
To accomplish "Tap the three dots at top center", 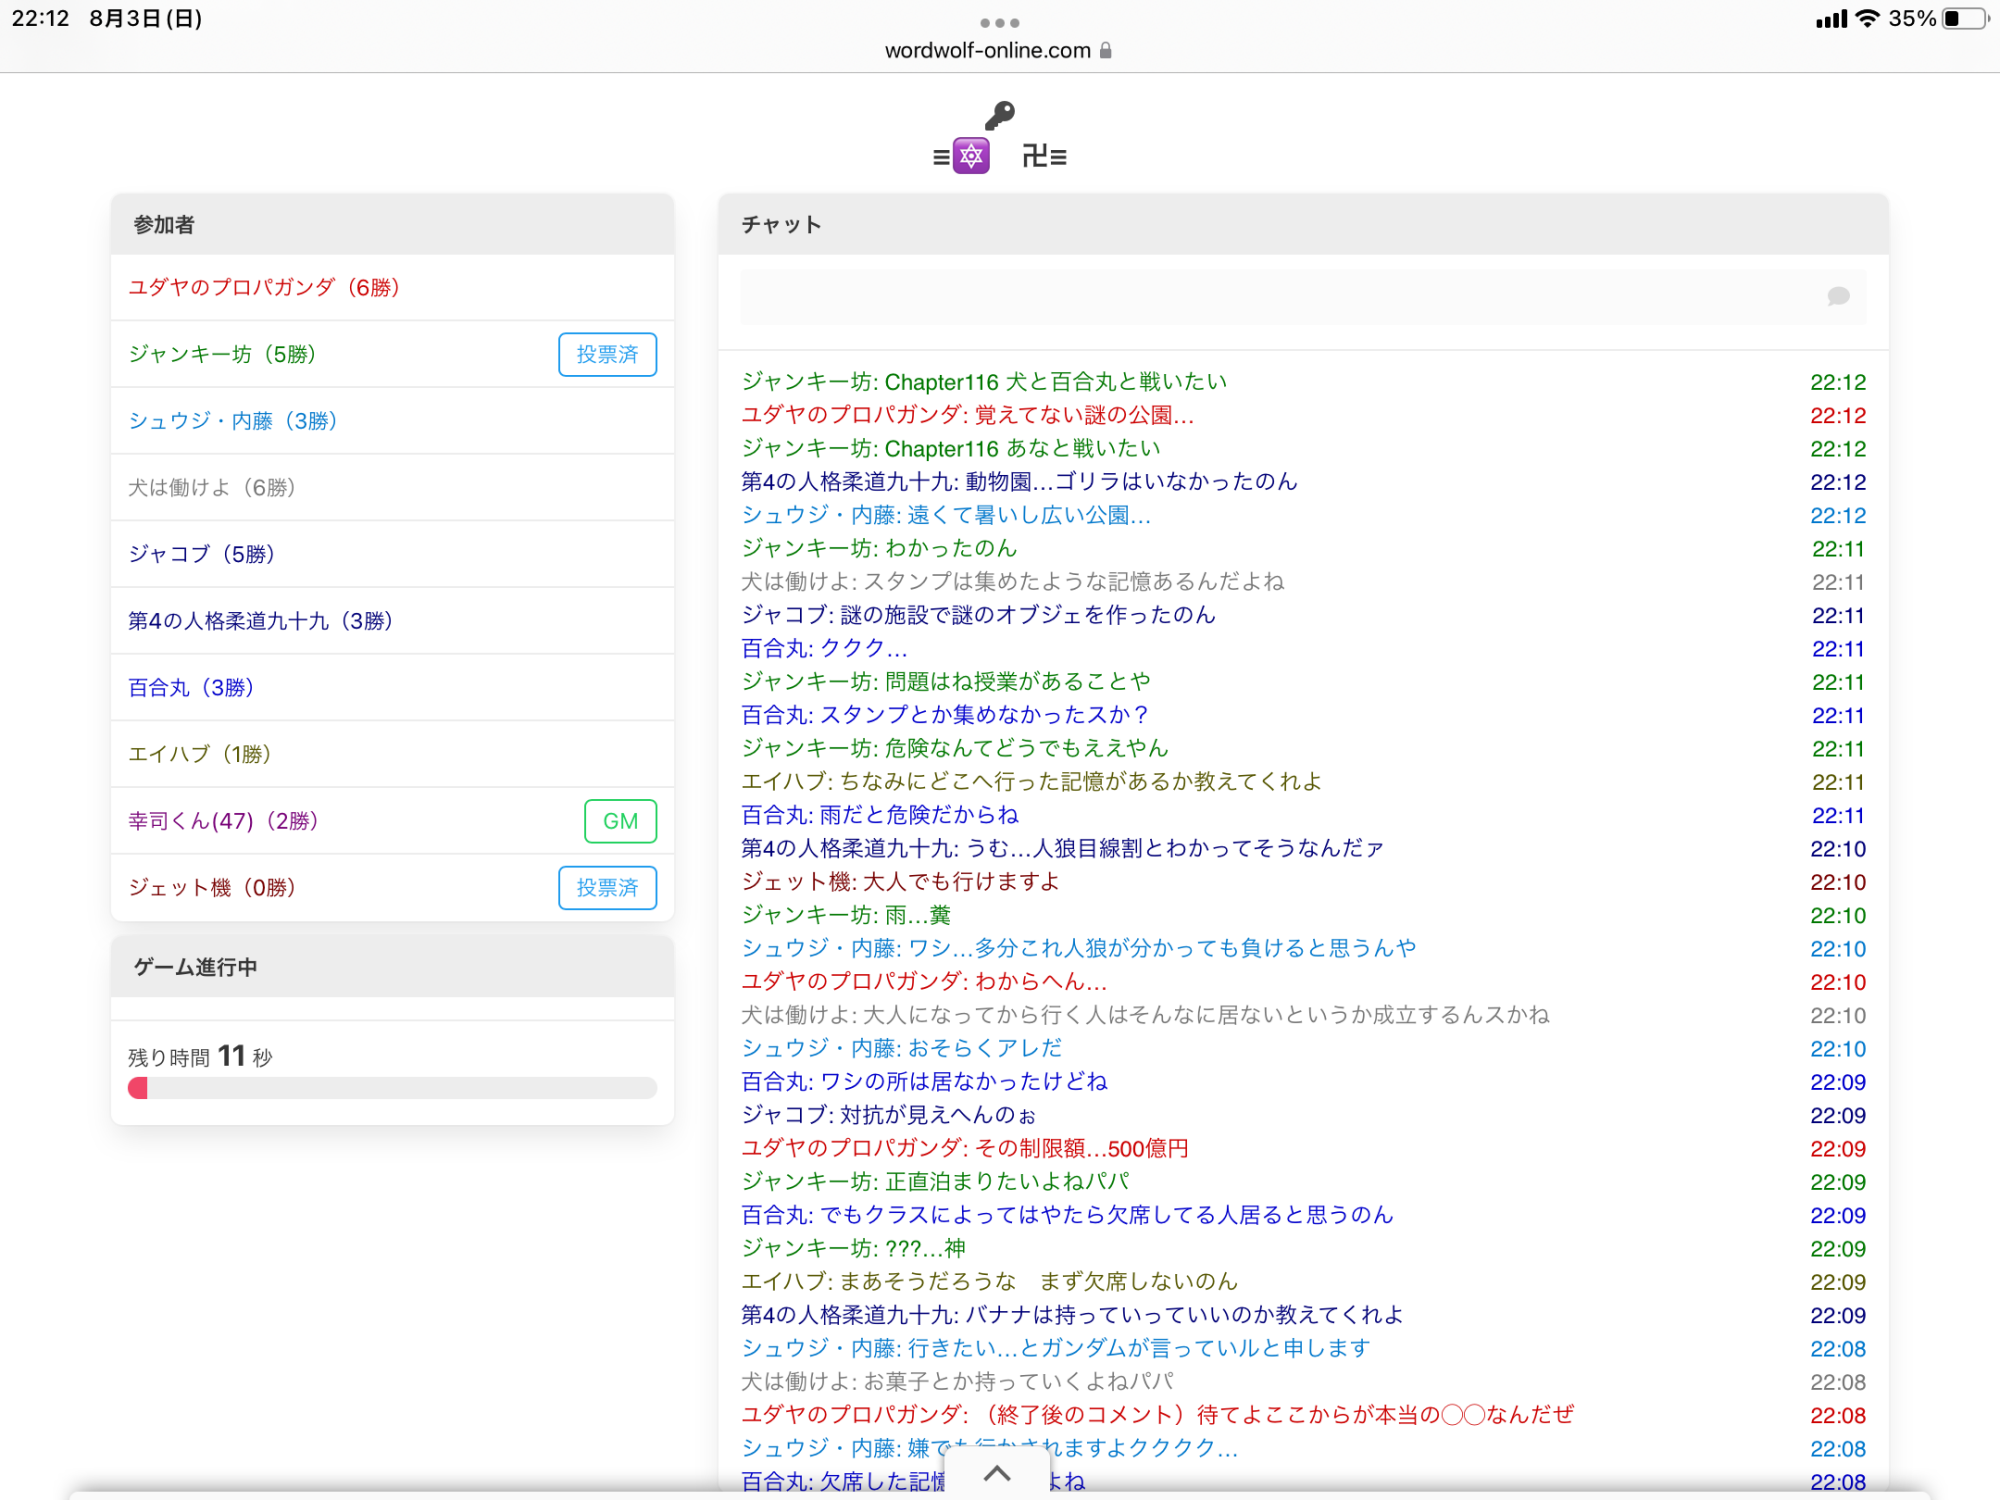I will (x=999, y=22).
